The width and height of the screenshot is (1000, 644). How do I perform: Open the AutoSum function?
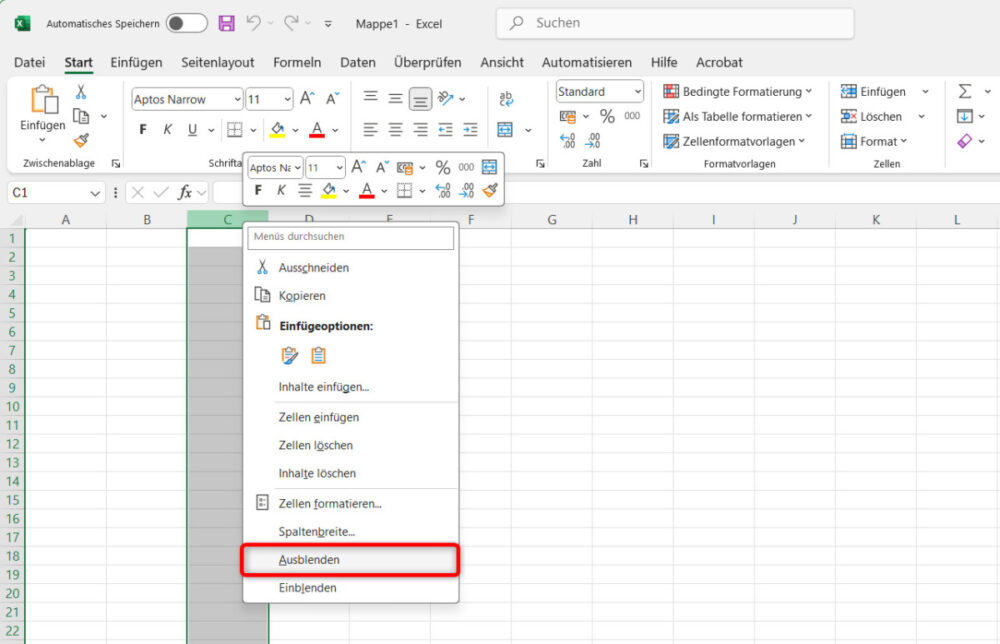pyautogui.click(x=966, y=91)
